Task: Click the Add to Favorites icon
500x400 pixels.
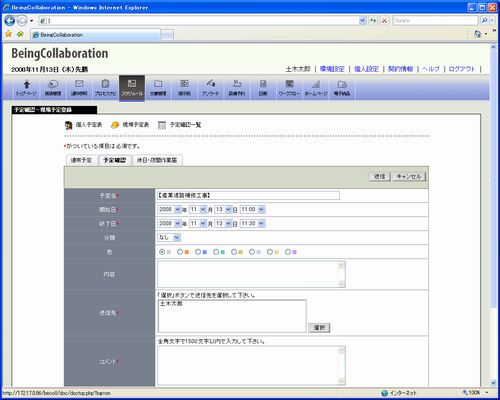Action: click(x=20, y=34)
